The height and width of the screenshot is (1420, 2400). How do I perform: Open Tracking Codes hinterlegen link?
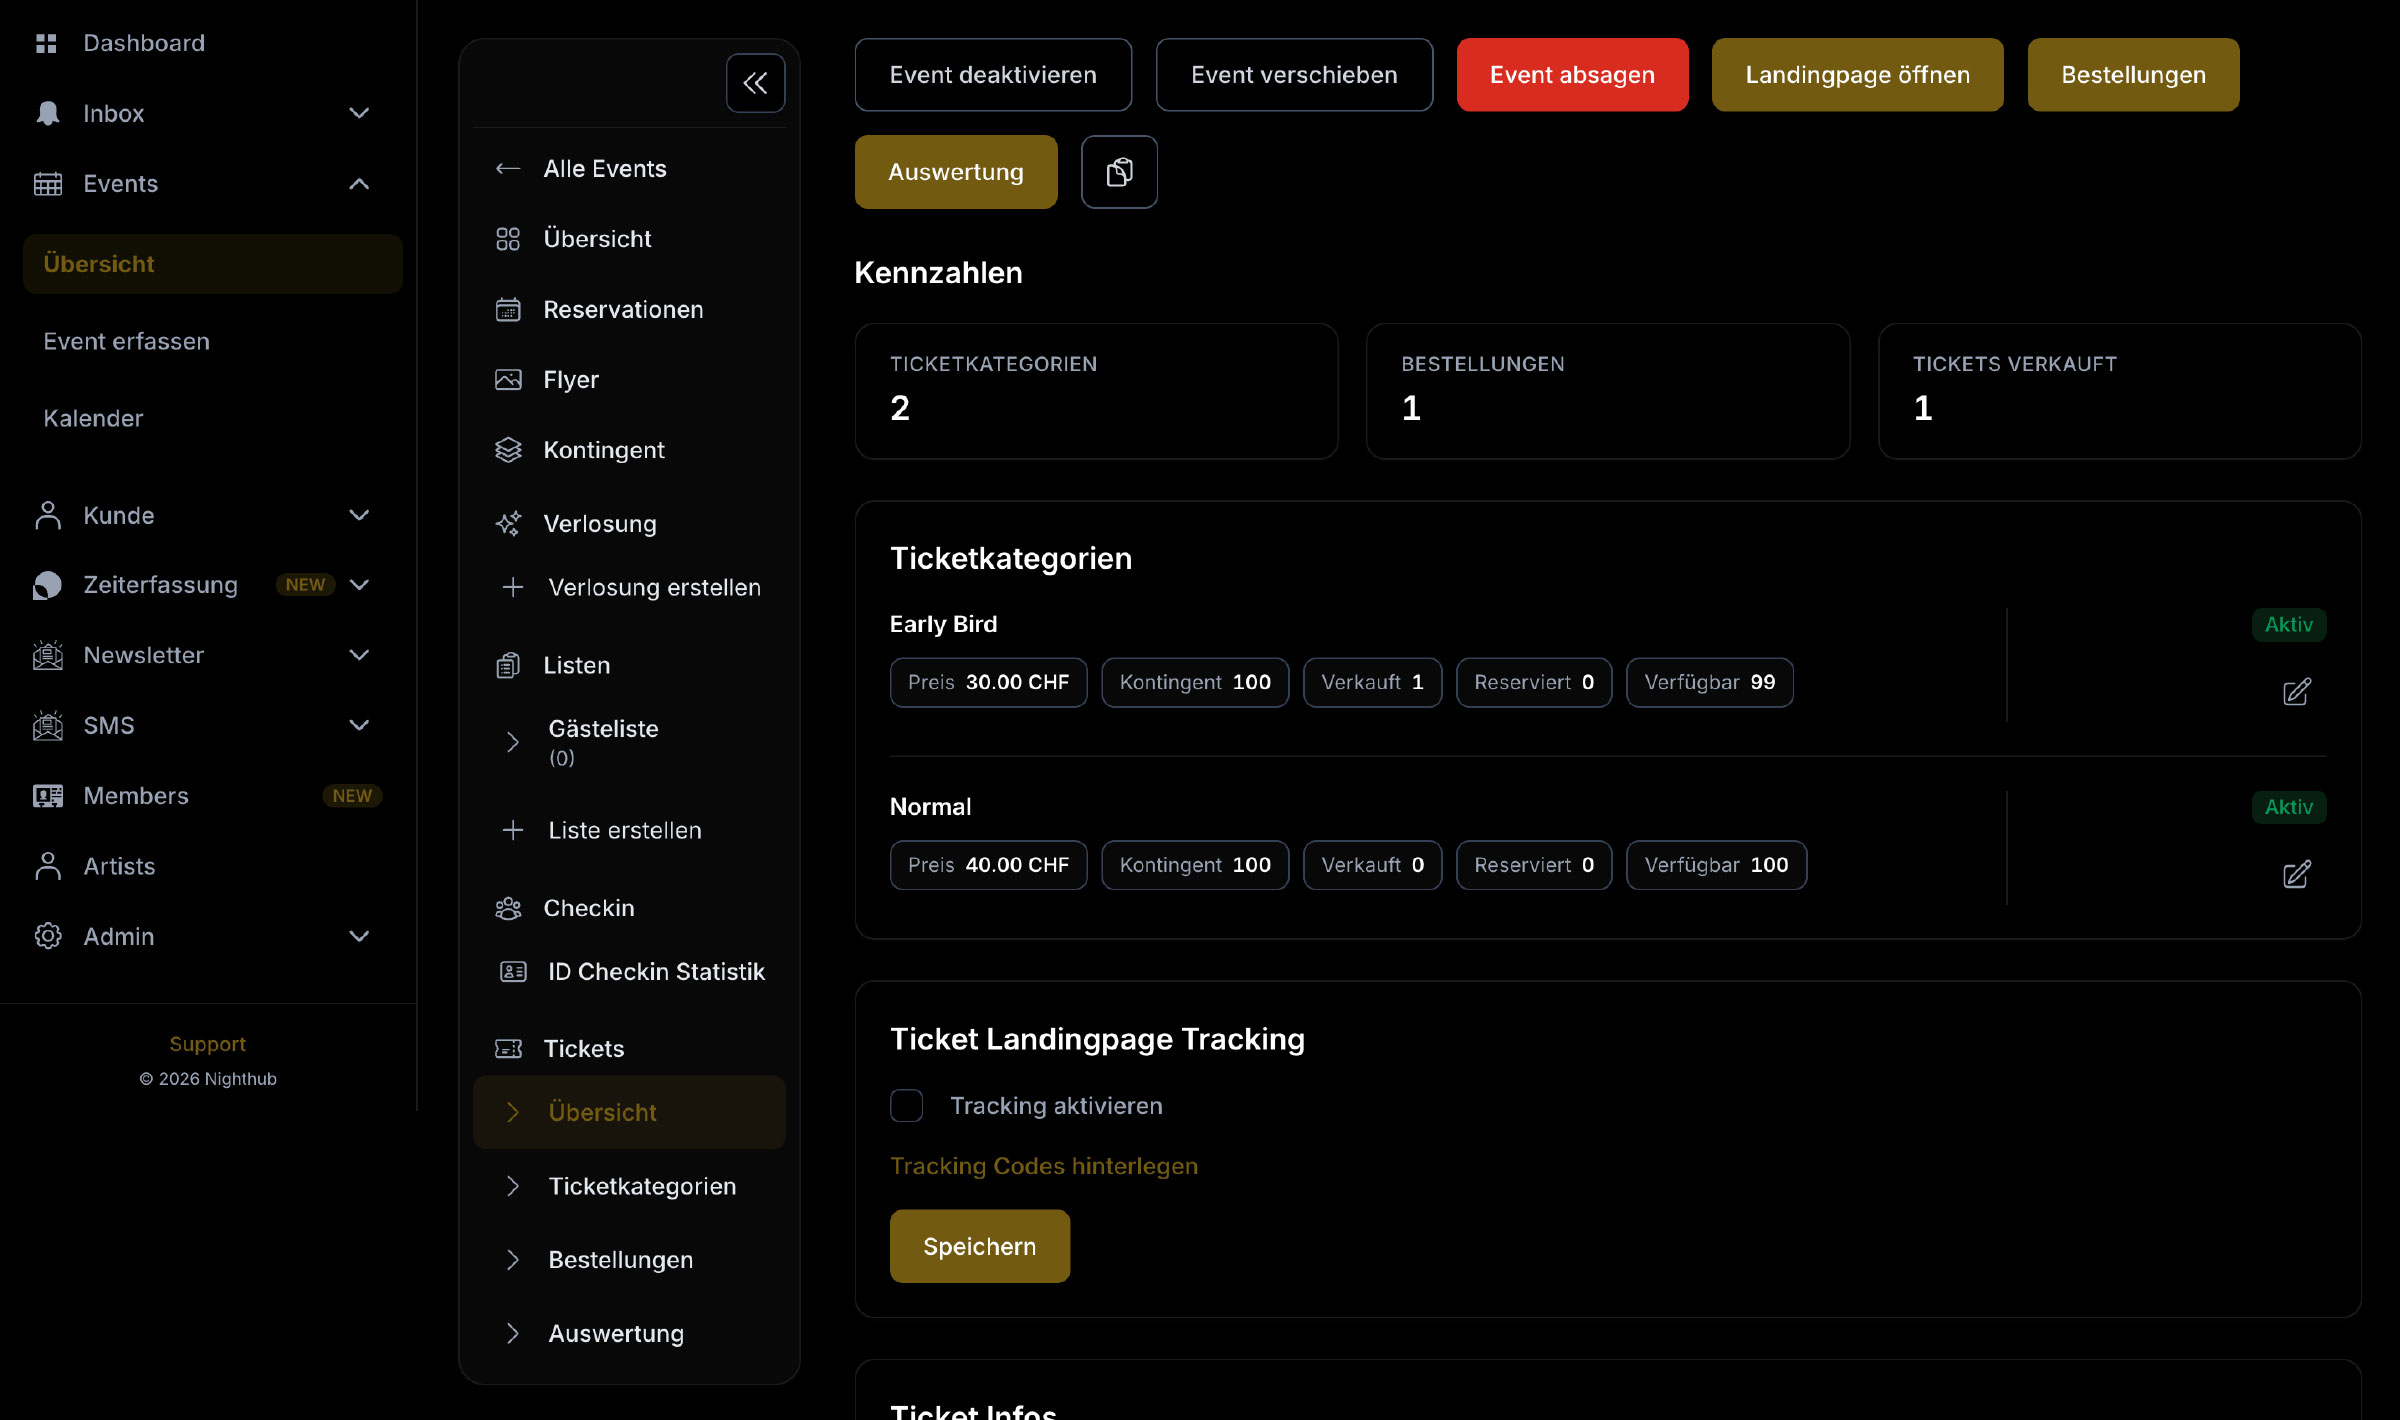pos(1044,1166)
